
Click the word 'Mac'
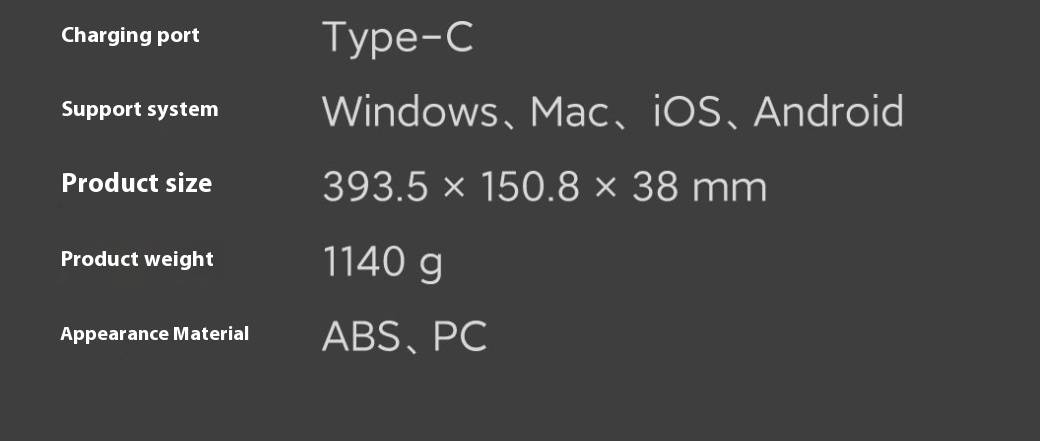point(568,111)
